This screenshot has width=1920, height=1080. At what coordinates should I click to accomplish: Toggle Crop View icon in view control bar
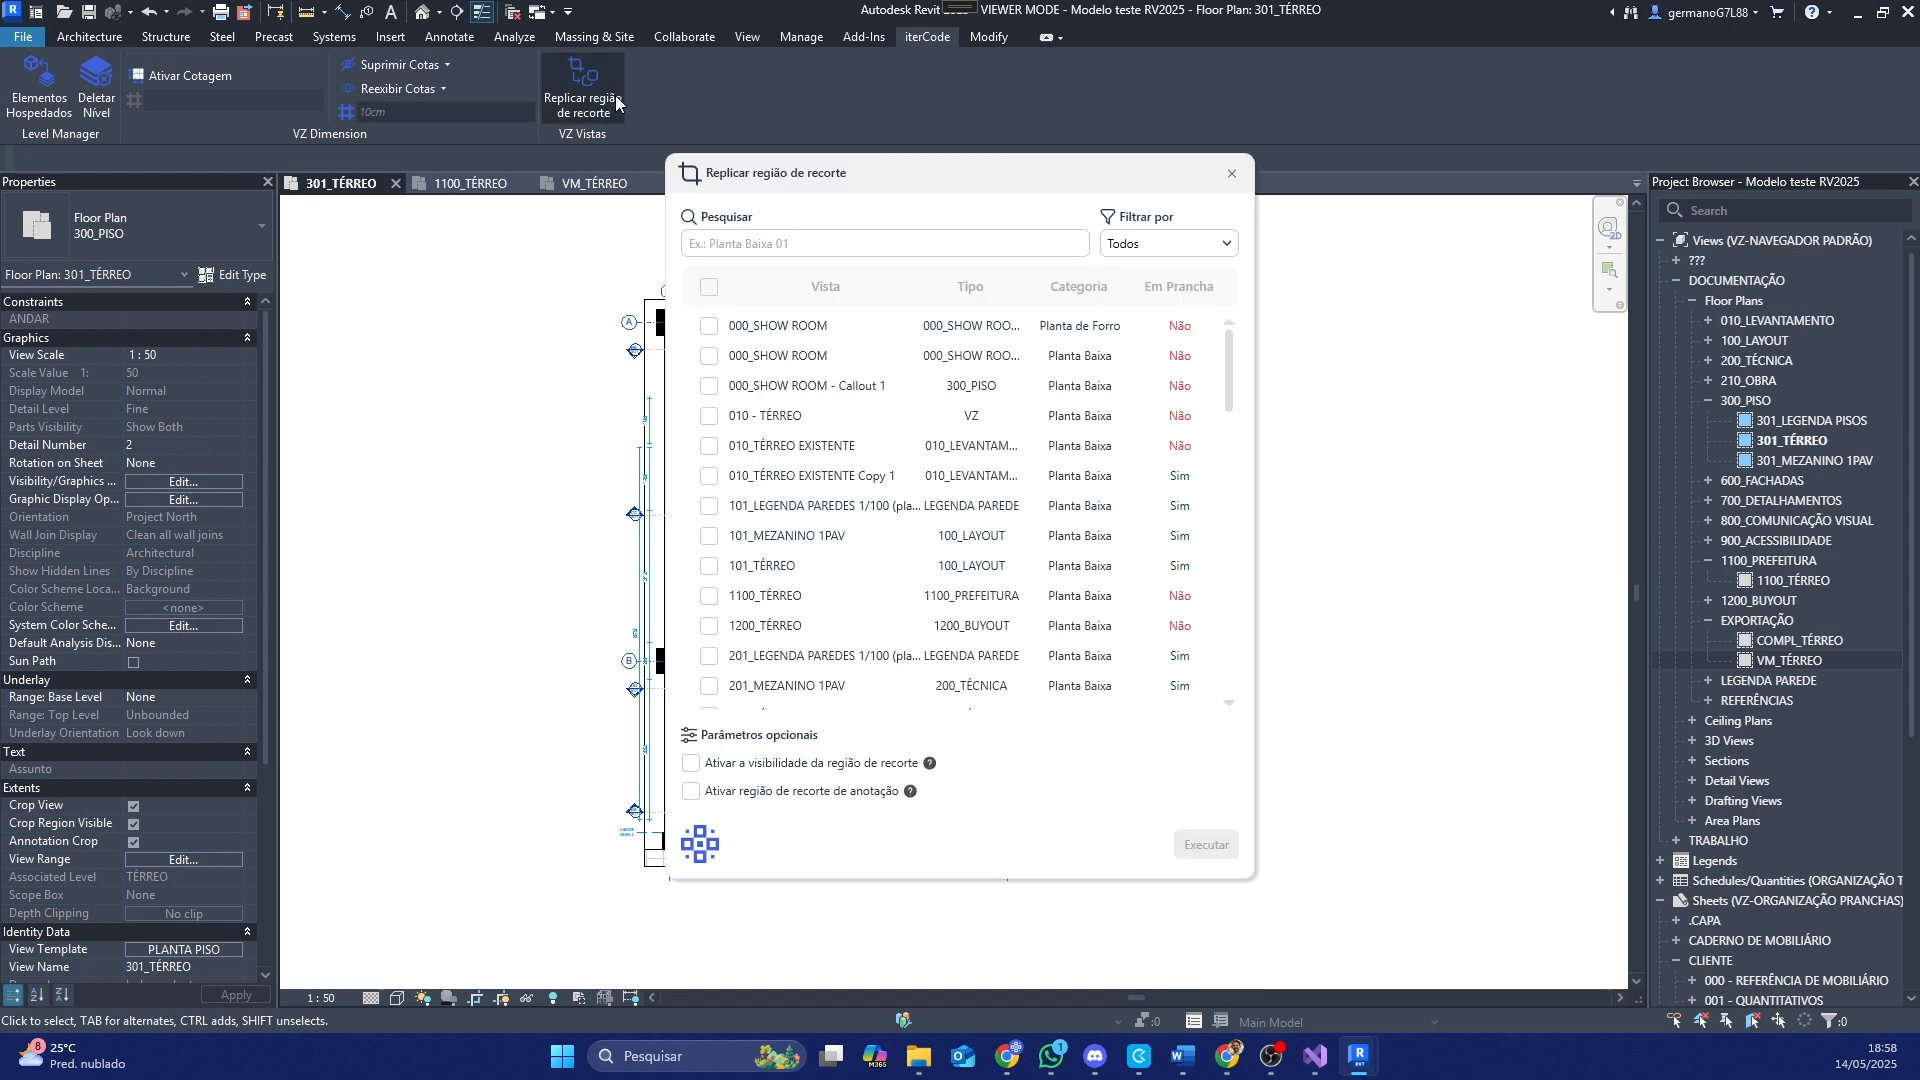coord(475,998)
